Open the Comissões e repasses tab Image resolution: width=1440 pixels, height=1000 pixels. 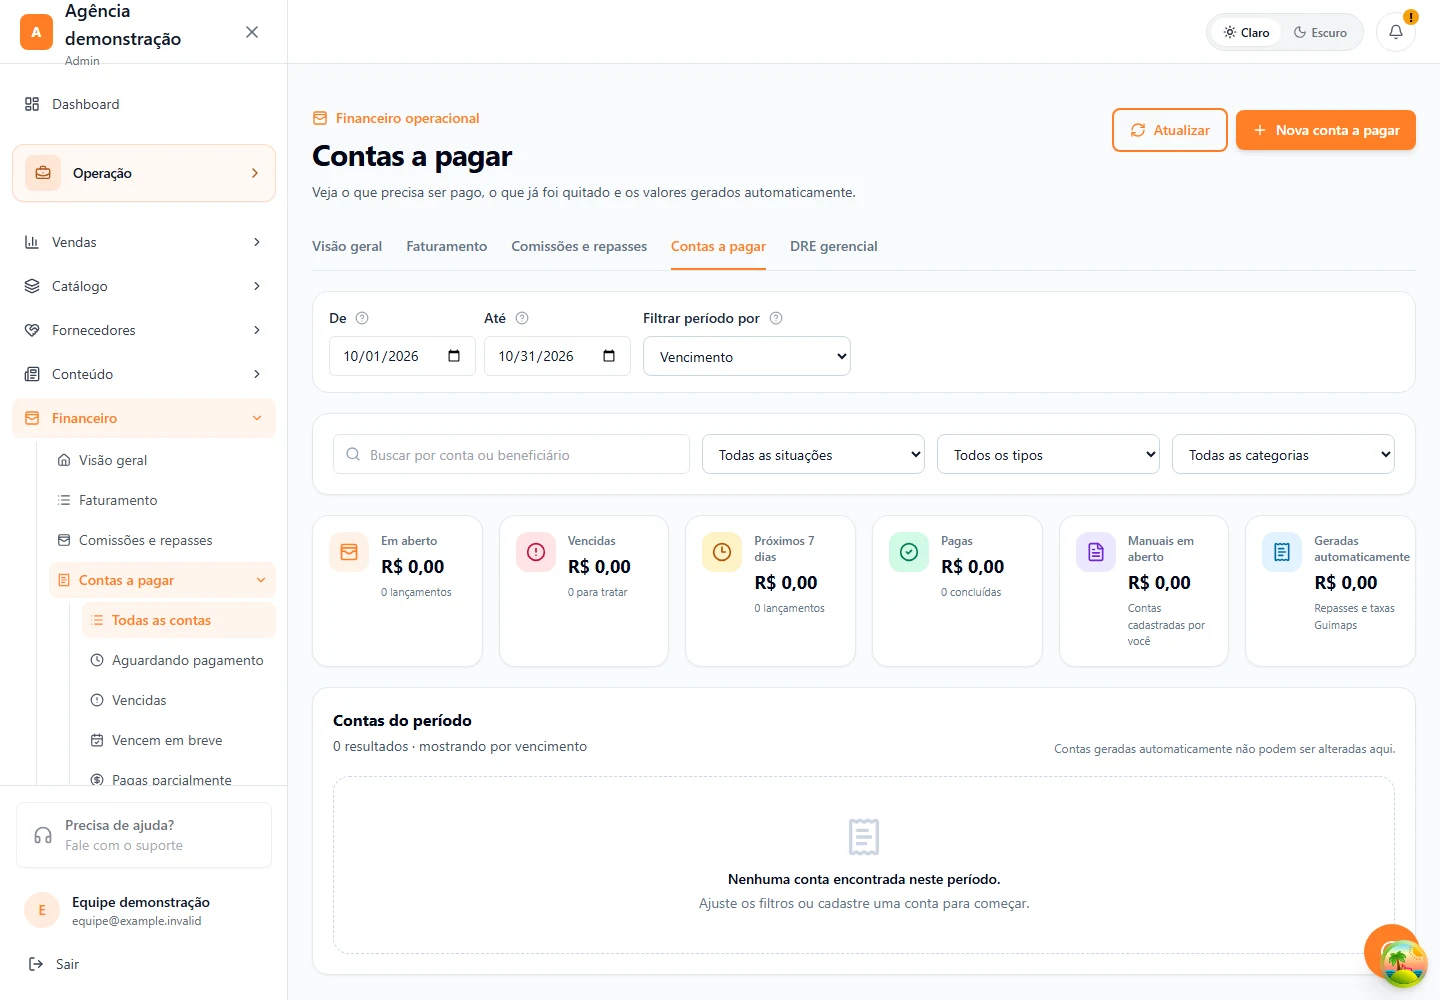(x=579, y=246)
